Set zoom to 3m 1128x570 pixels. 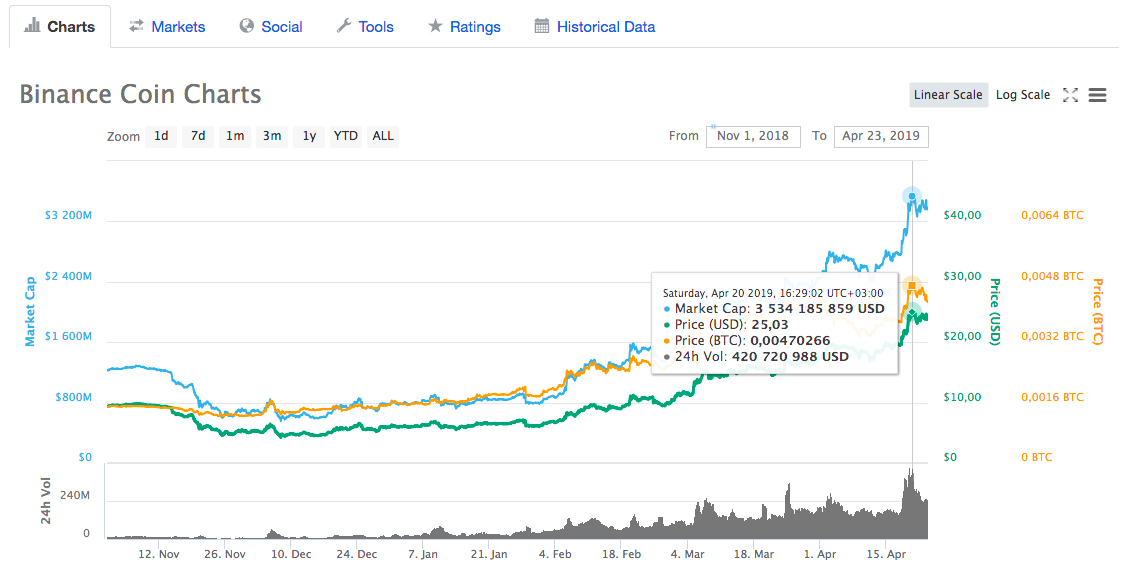click(x=272, y=136)
